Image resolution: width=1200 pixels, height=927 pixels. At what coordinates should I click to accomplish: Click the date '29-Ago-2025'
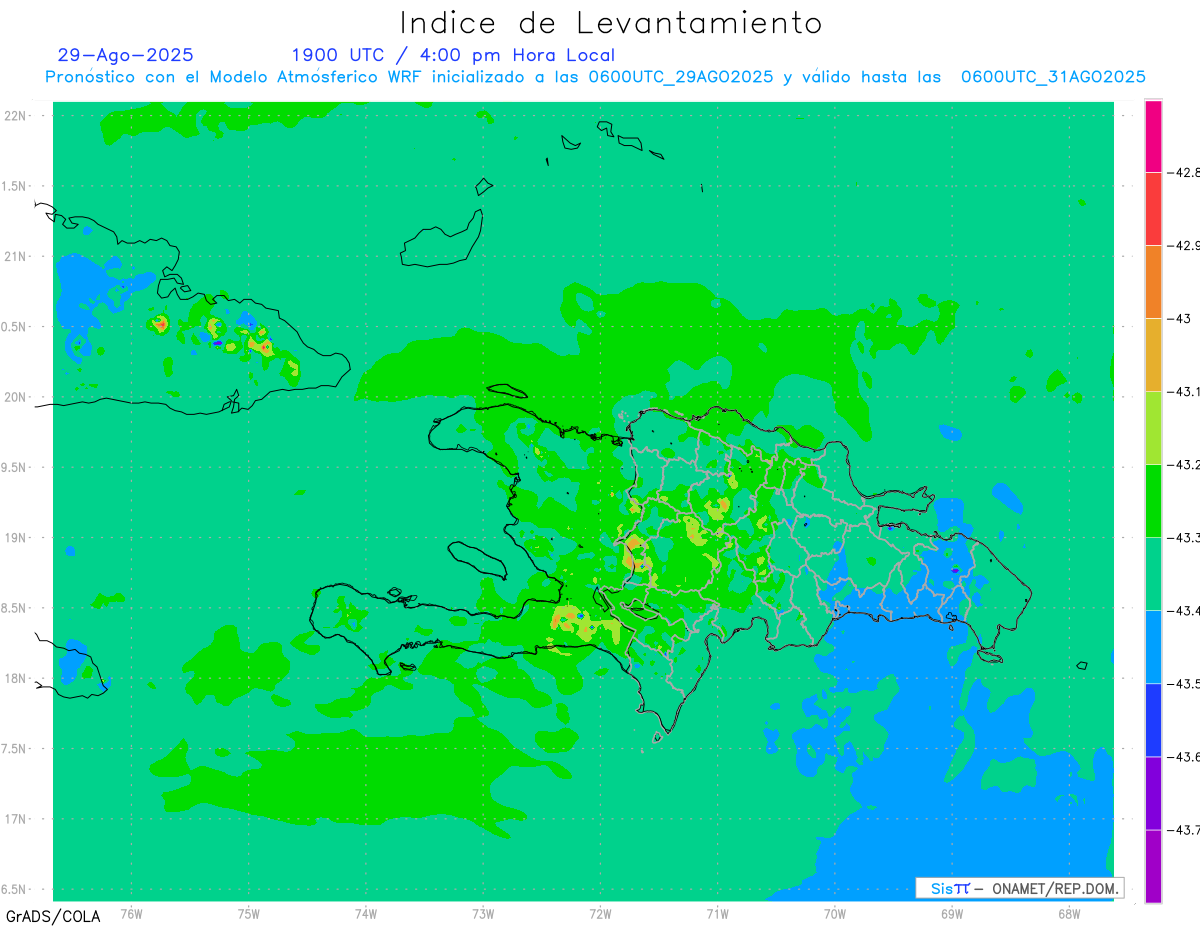click(126, 55)
